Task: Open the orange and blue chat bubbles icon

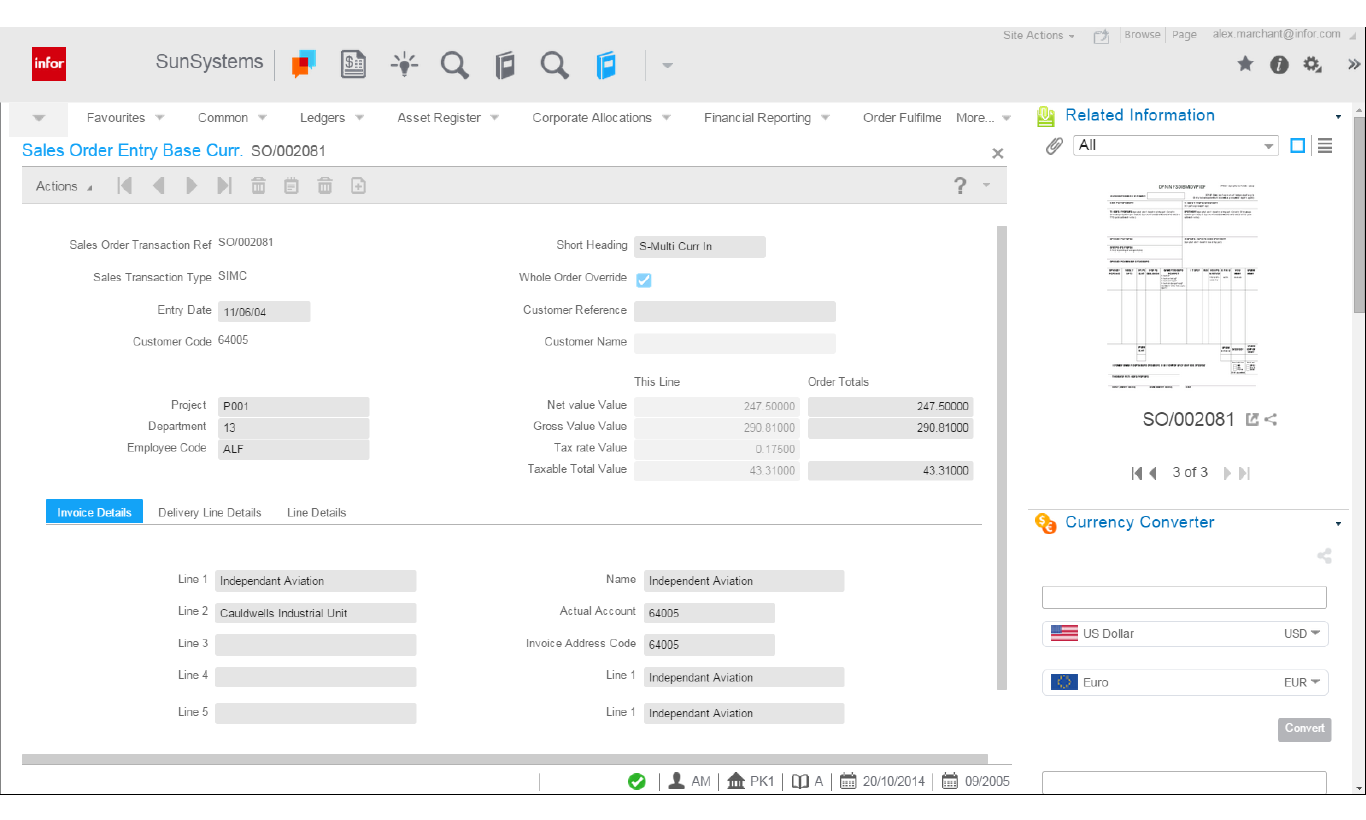Action: coord(303,65)
